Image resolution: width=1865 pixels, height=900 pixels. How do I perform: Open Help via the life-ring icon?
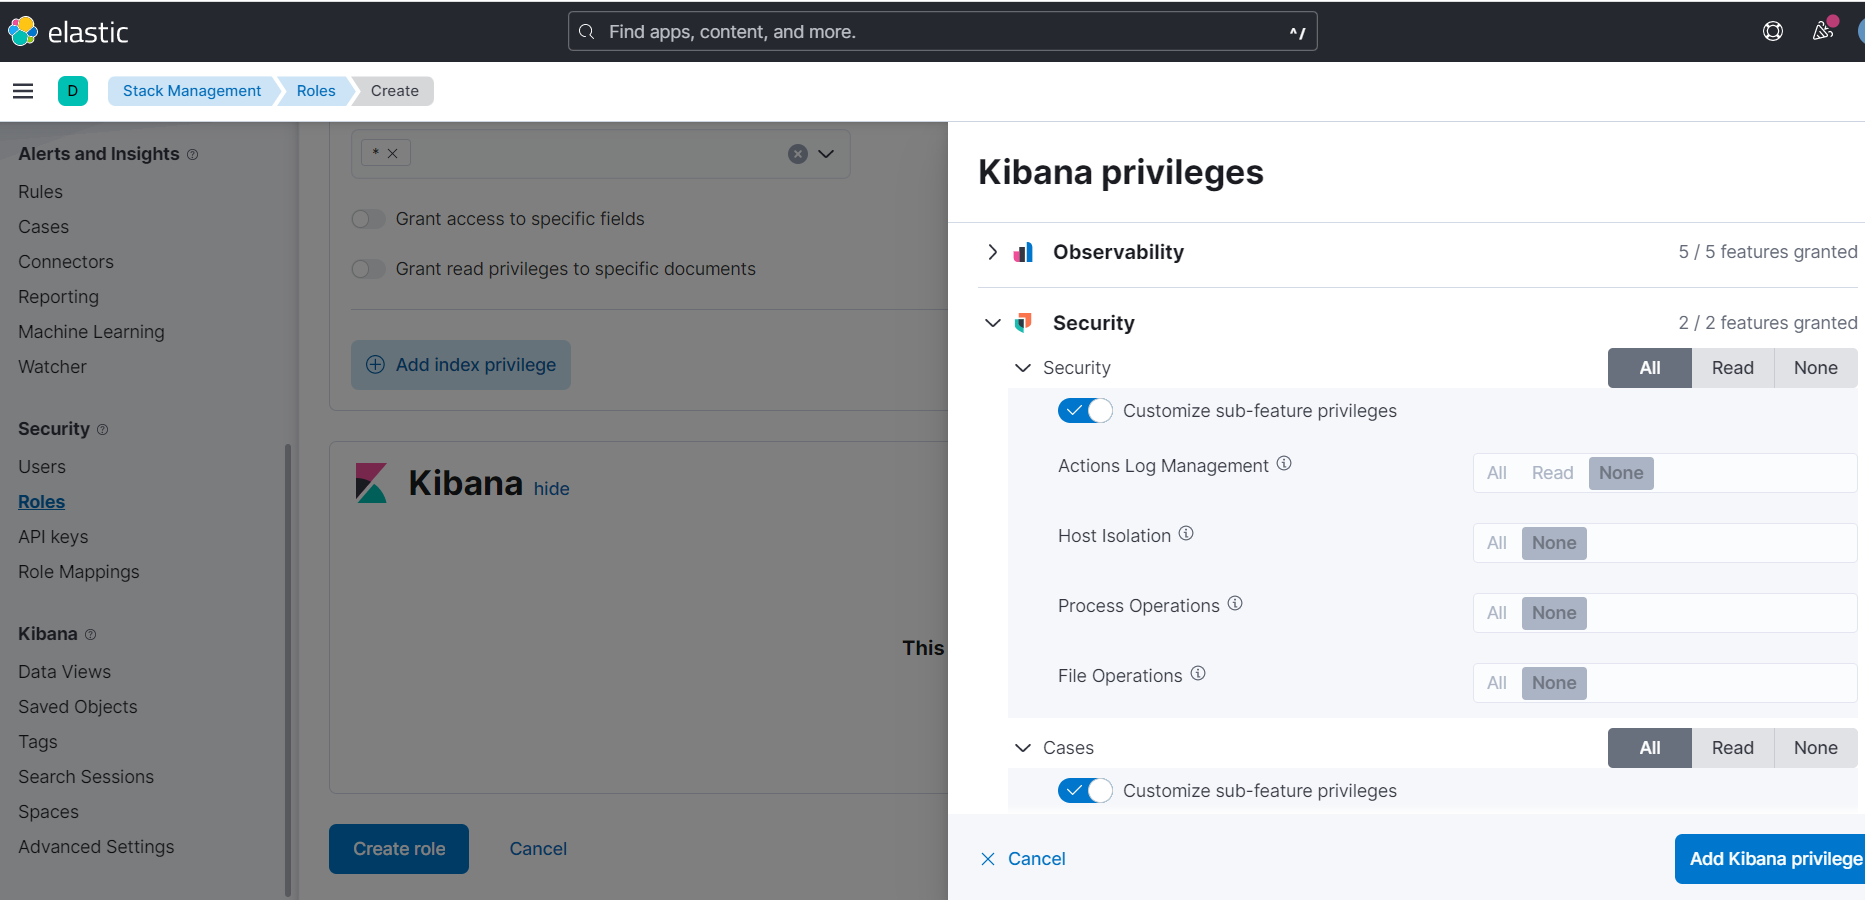1773,31
